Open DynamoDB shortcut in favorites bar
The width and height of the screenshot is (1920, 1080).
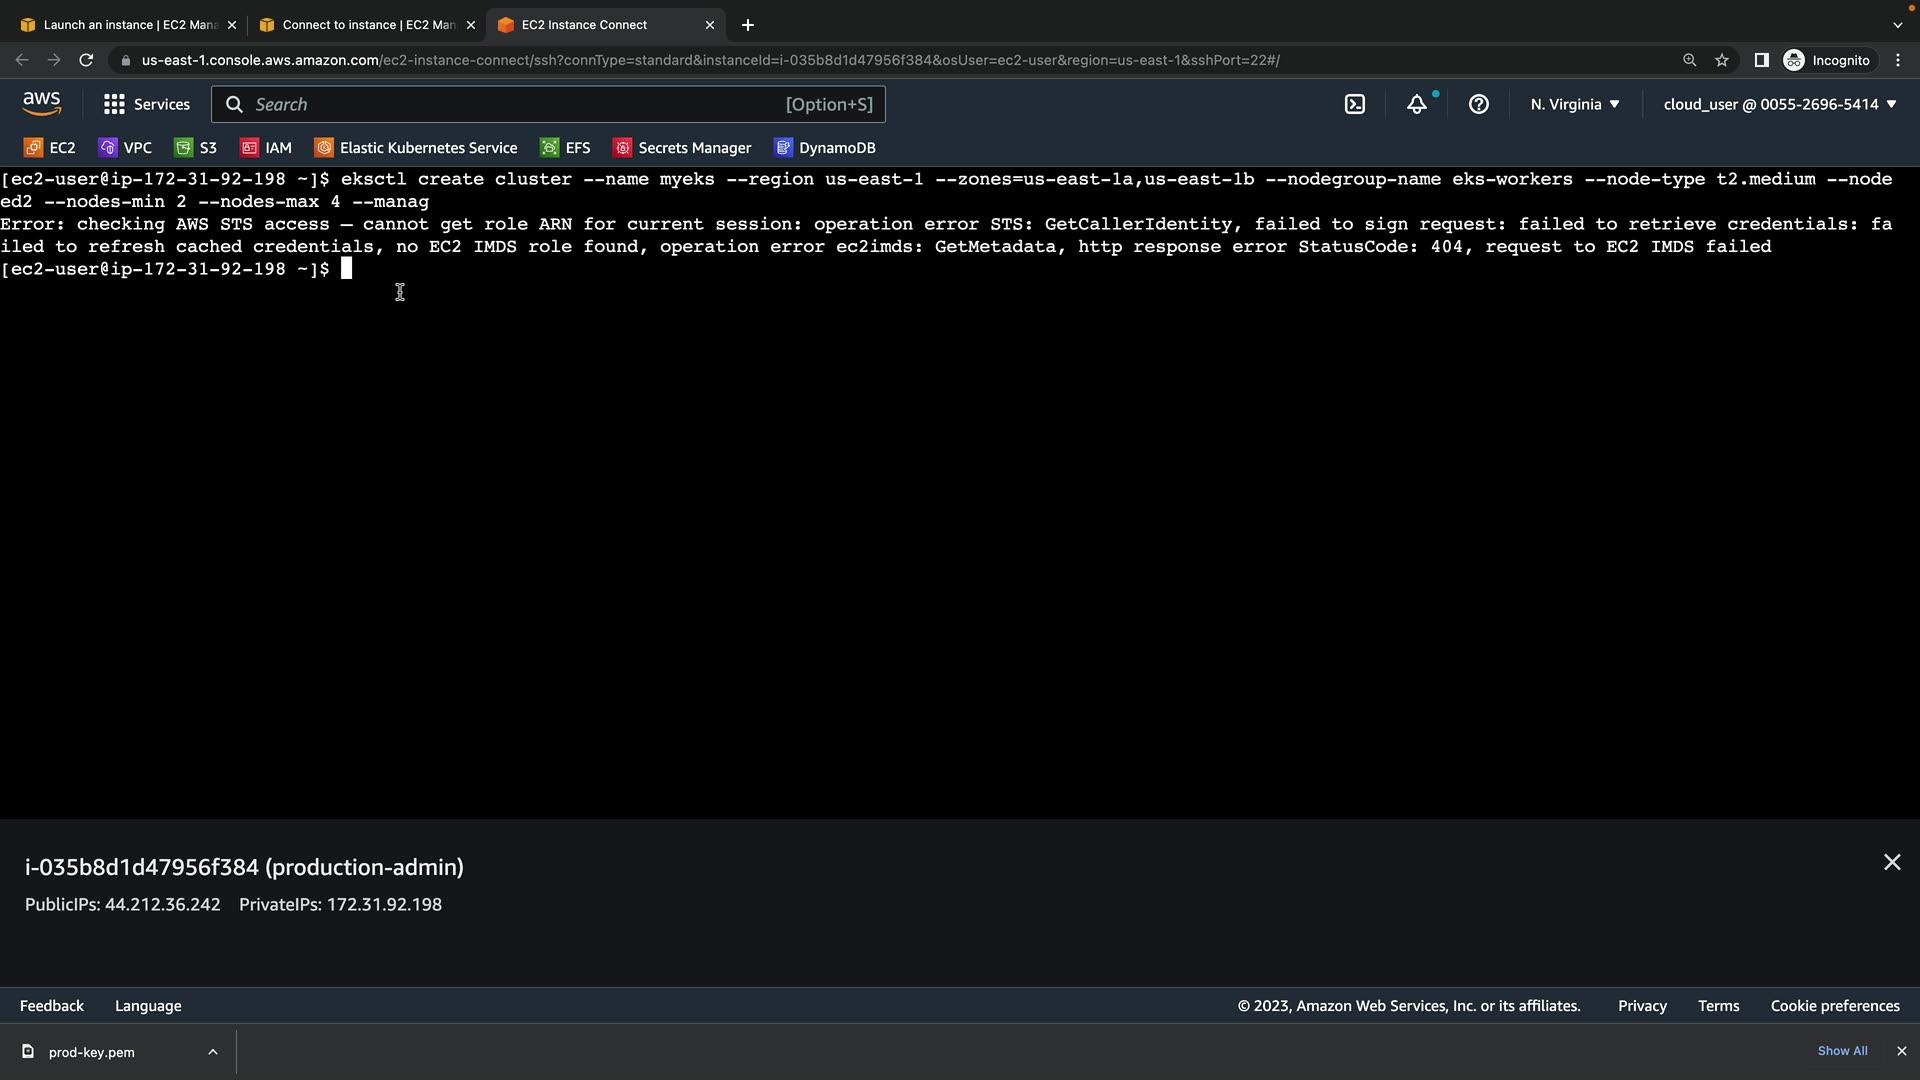click(x=825, y=148)
